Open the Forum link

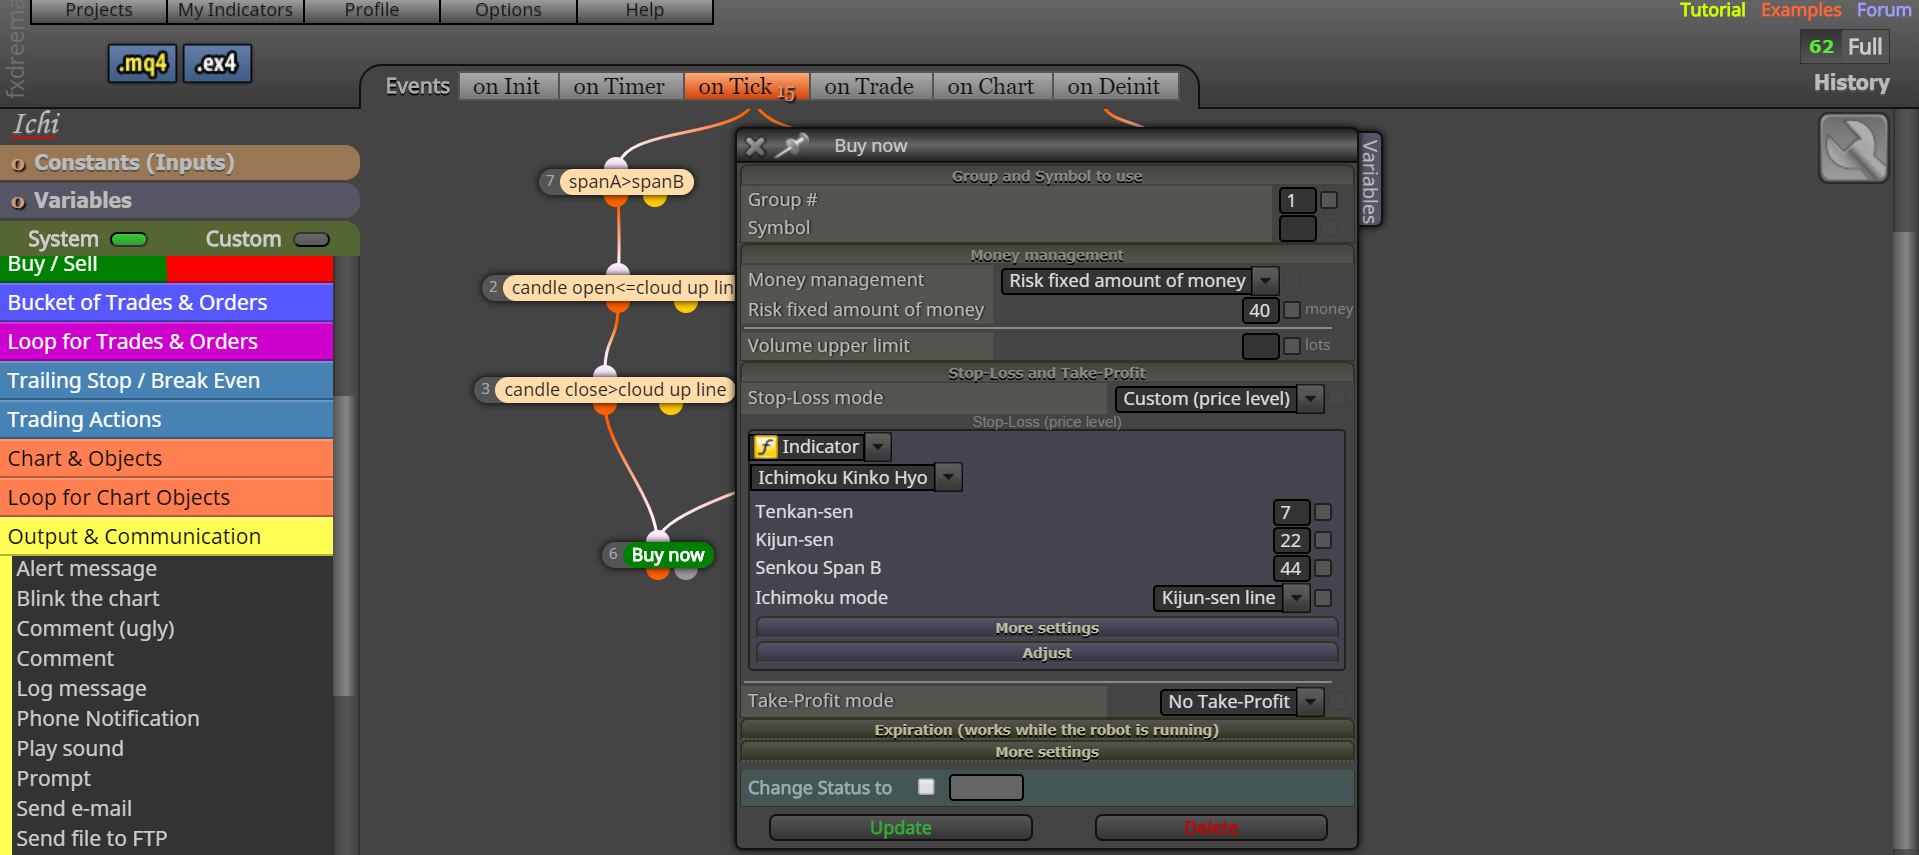(x=1884, y=10)
